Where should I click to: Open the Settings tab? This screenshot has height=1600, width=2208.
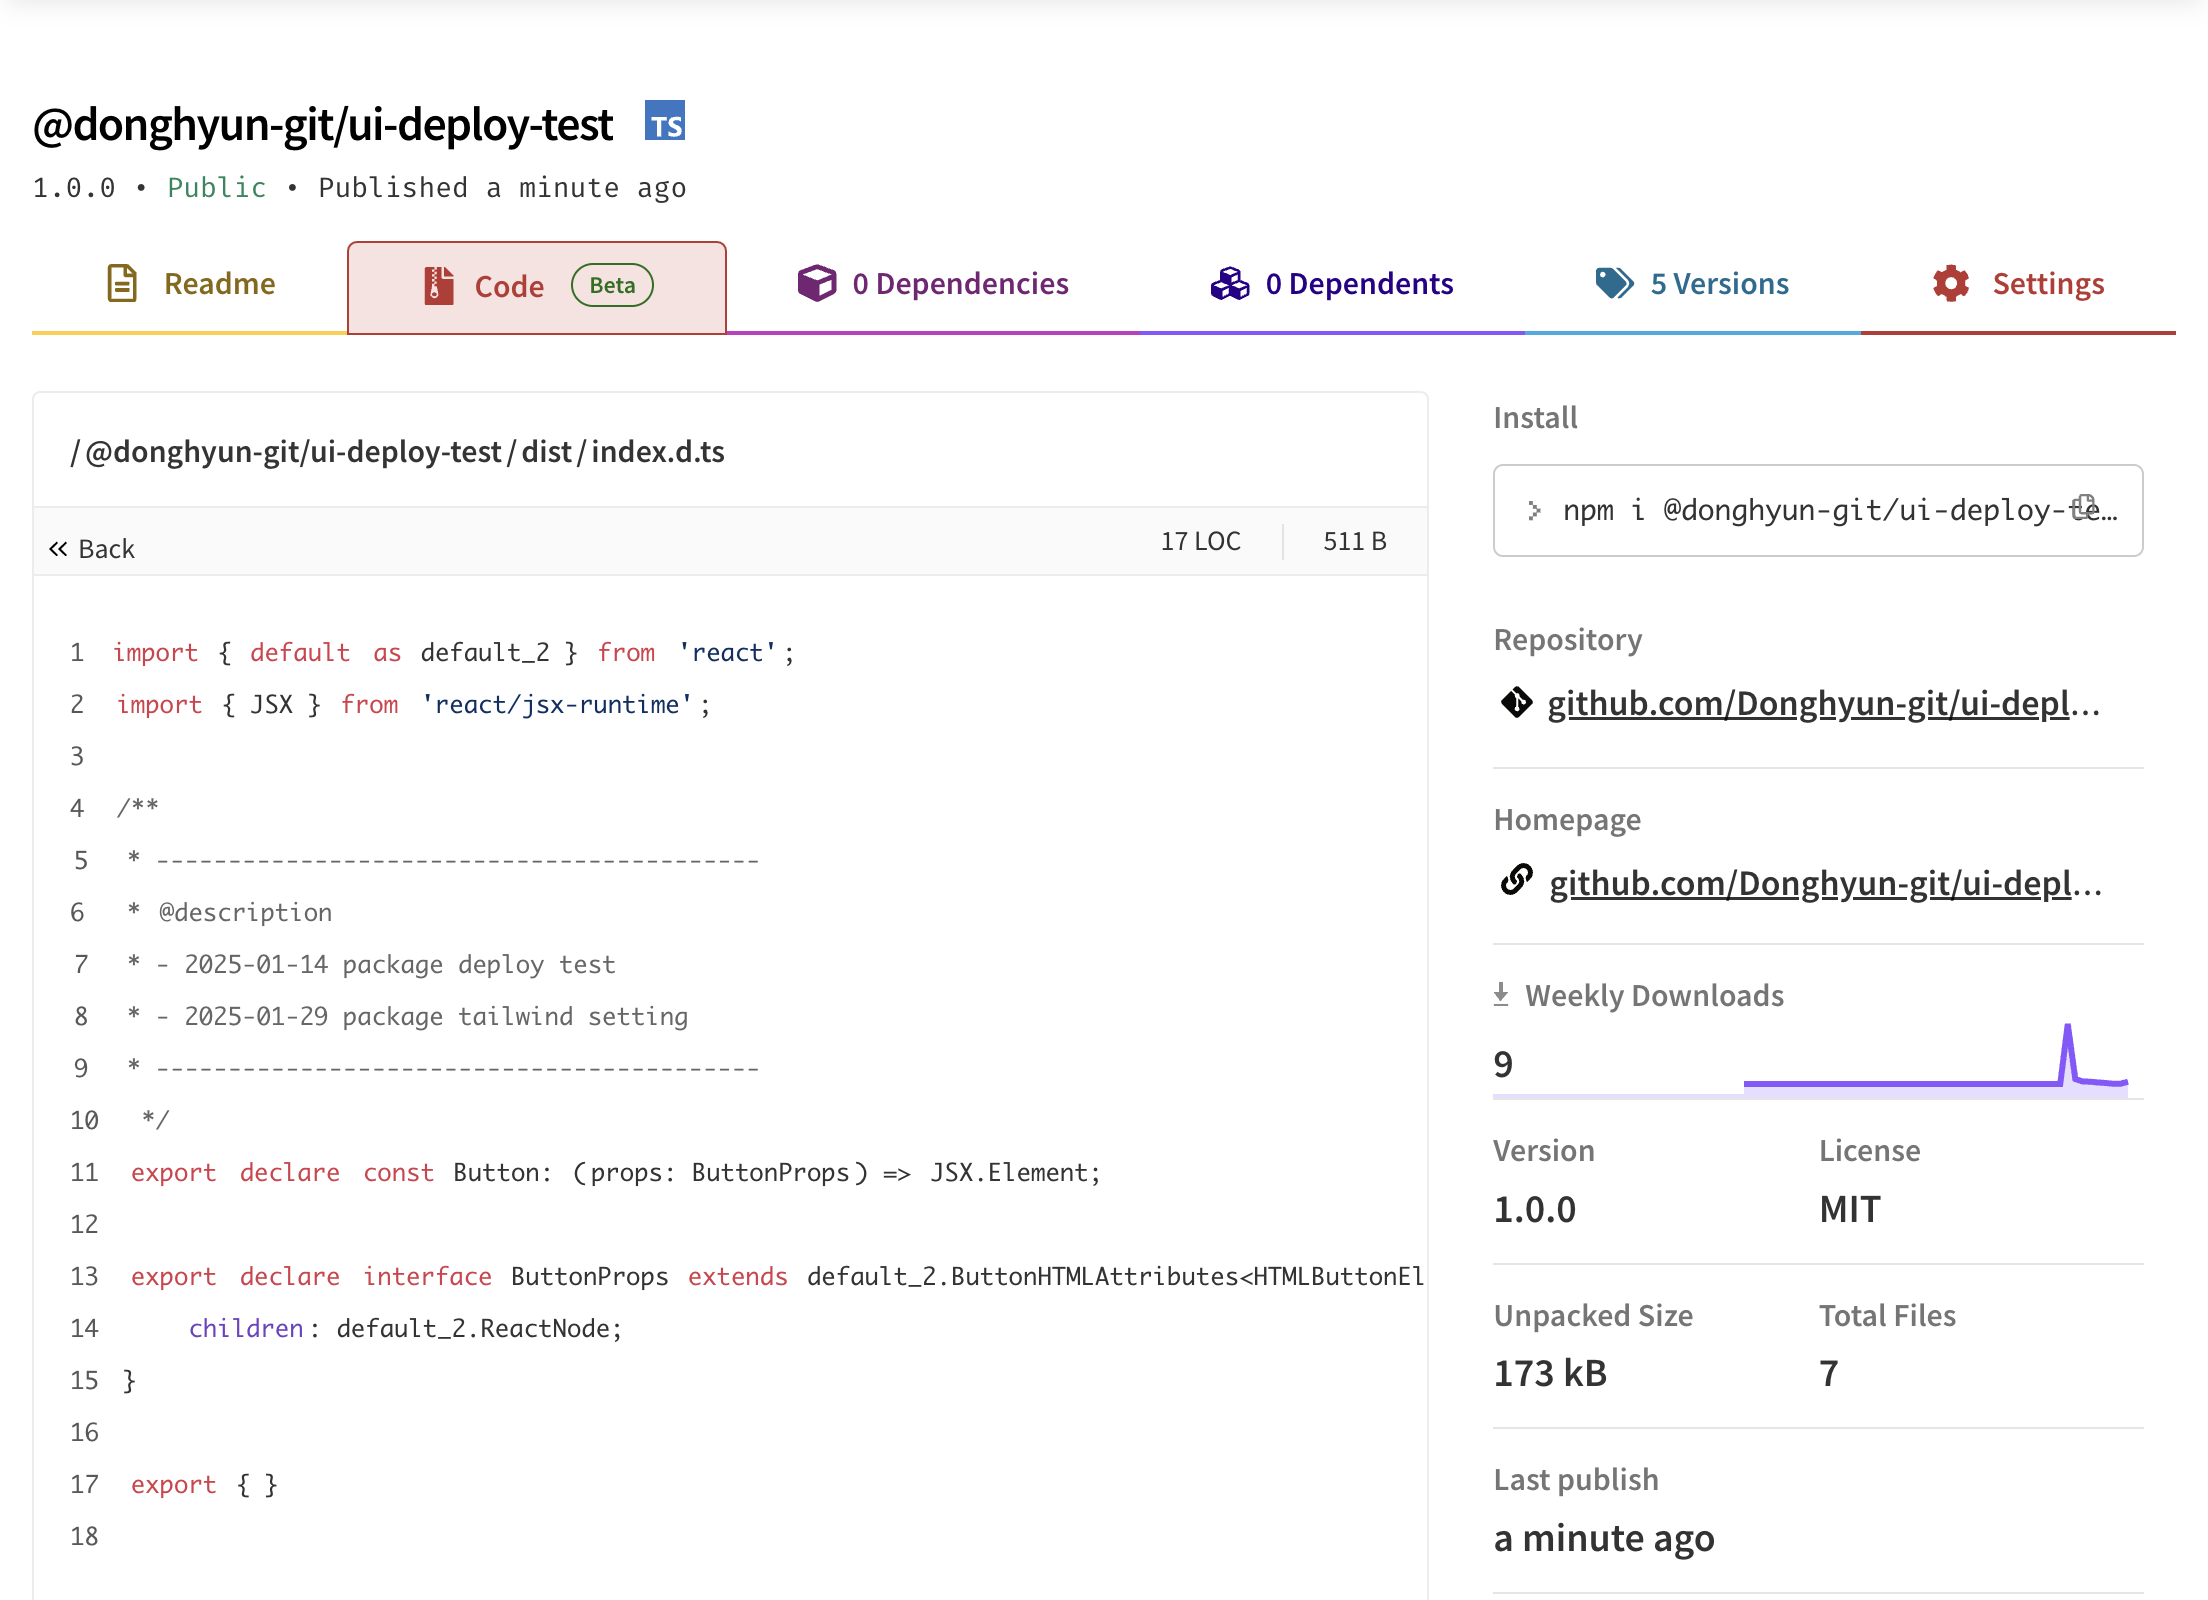2048,283
